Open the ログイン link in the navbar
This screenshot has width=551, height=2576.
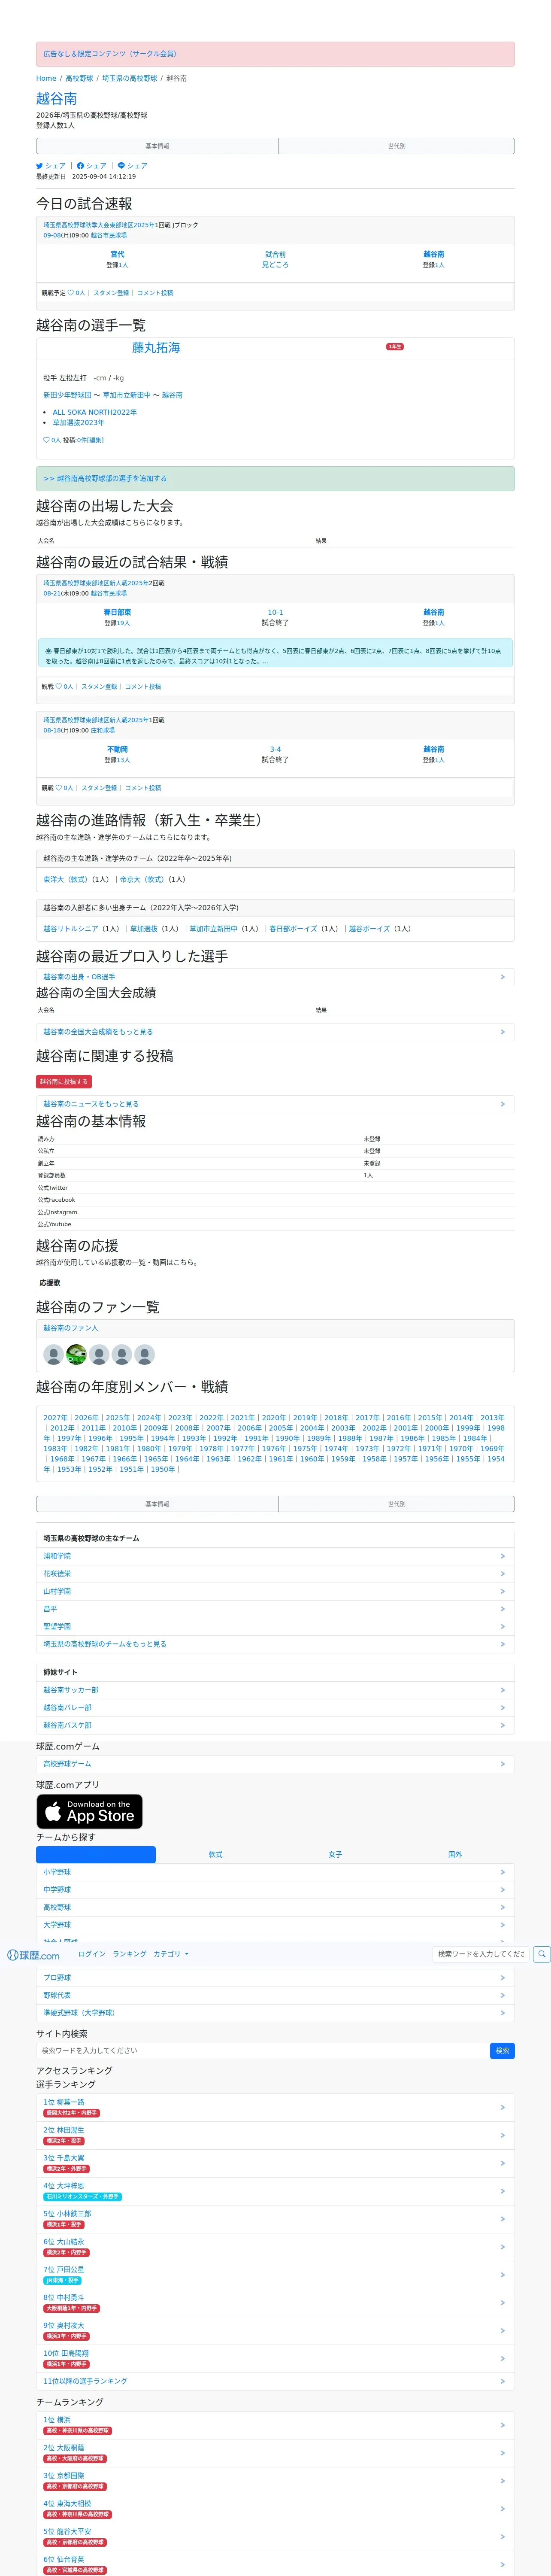click(x=92, y=1954)
